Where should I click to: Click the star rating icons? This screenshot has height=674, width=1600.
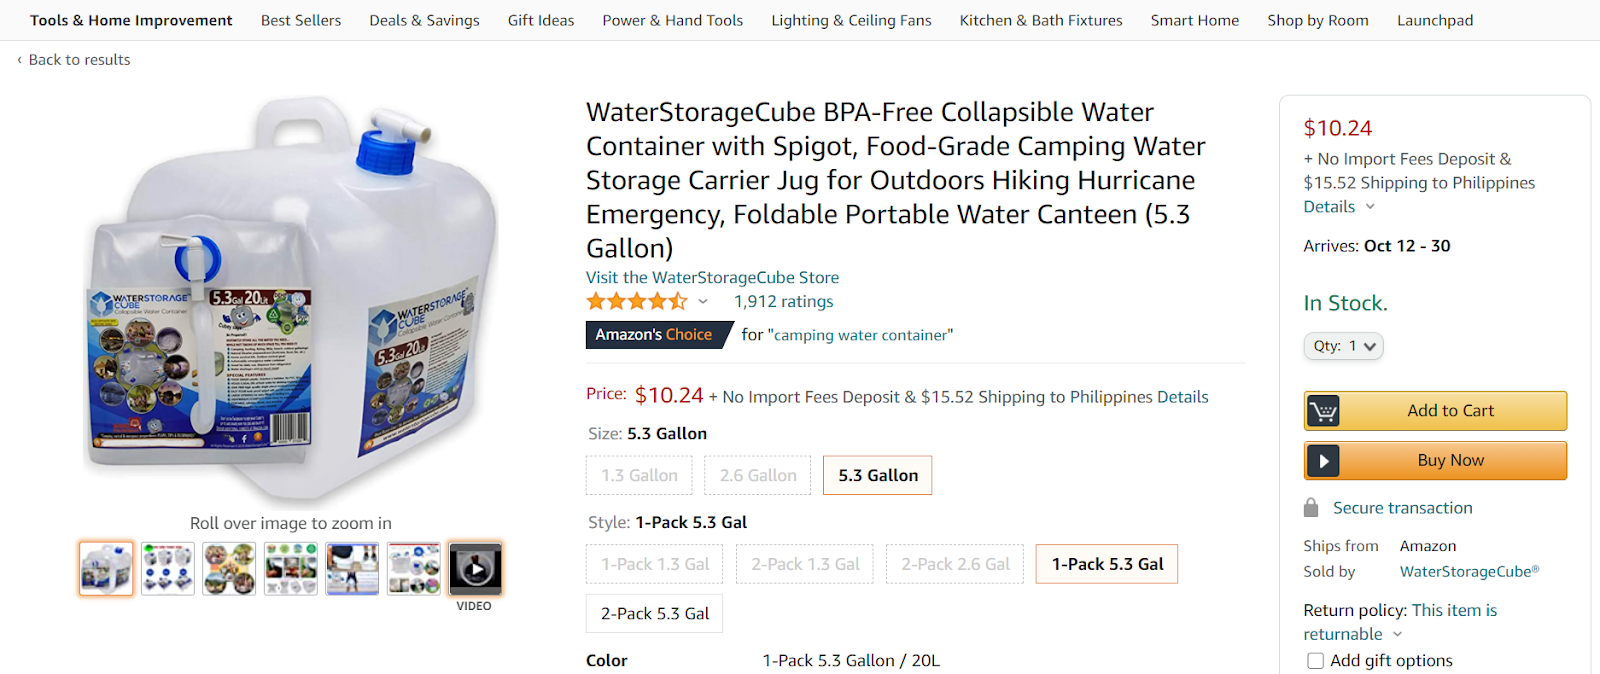click(x=637, y=301)
